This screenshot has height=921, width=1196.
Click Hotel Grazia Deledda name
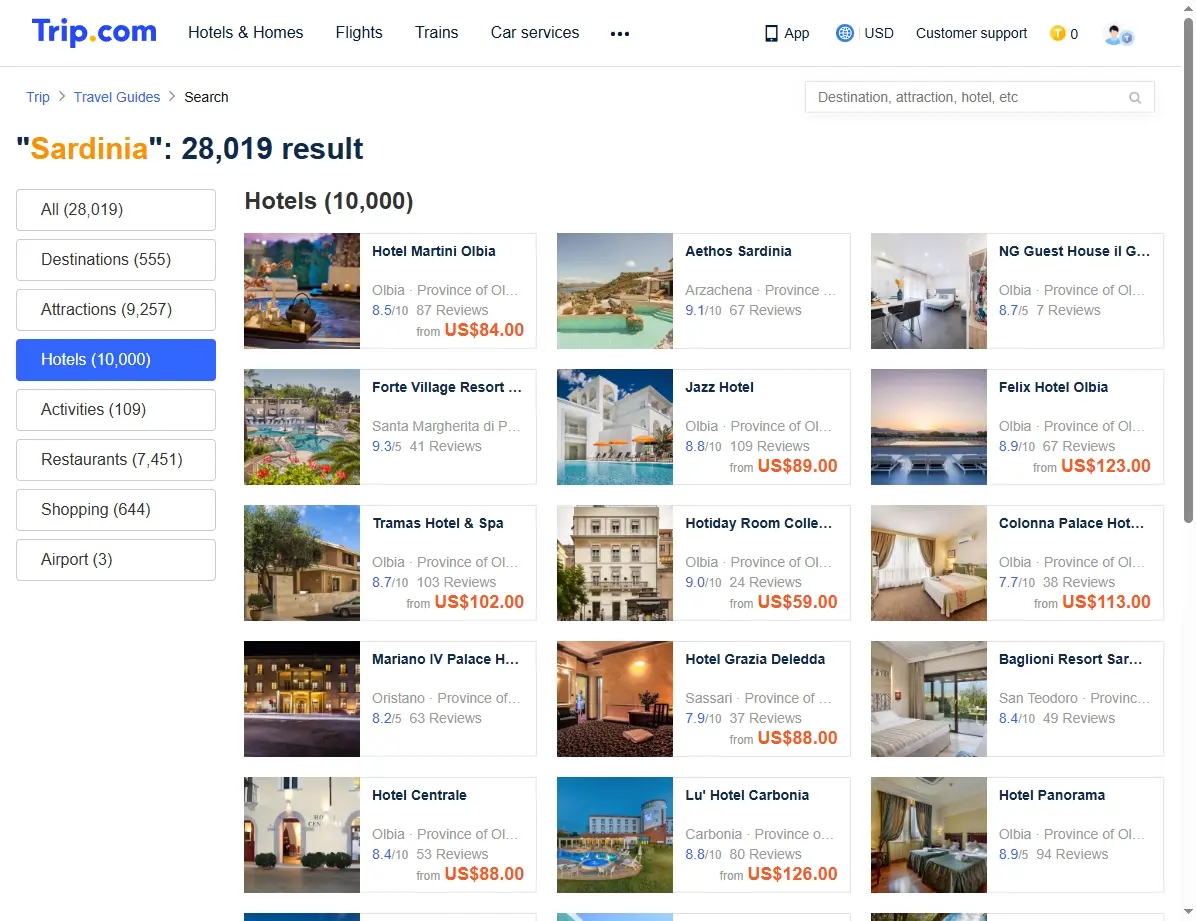(x=755, y=659)
